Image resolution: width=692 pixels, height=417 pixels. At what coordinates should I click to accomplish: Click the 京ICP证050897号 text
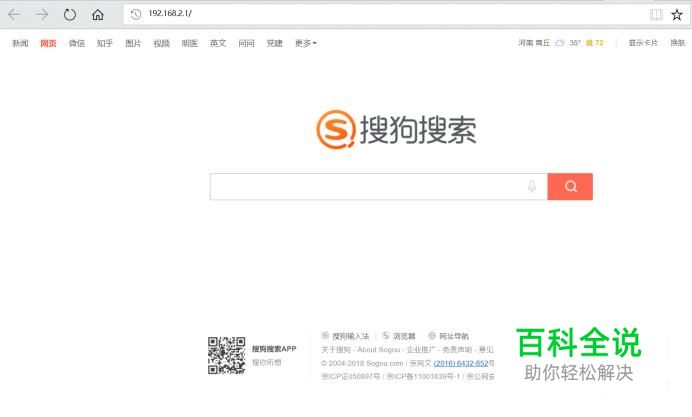pyautogui.click(x=350, y=376)
